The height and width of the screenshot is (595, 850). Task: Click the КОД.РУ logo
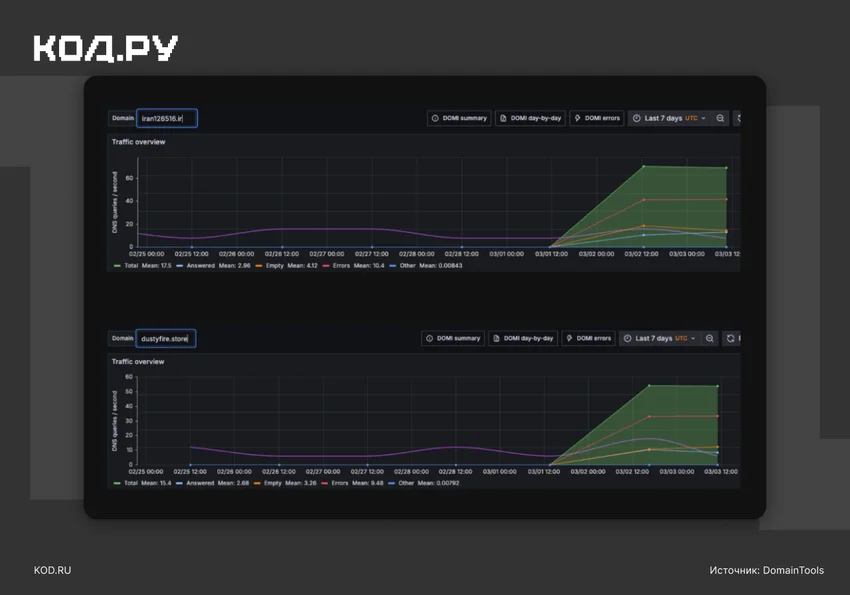click(x=106, y=49)
